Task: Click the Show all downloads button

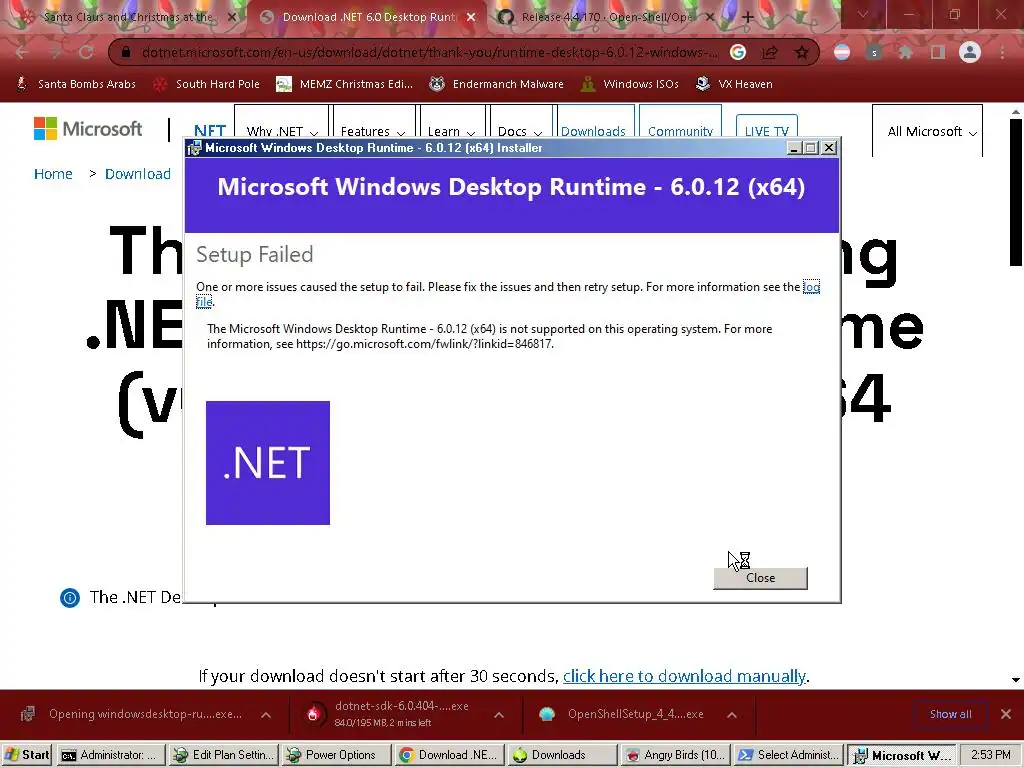Action: pos(950,714)
